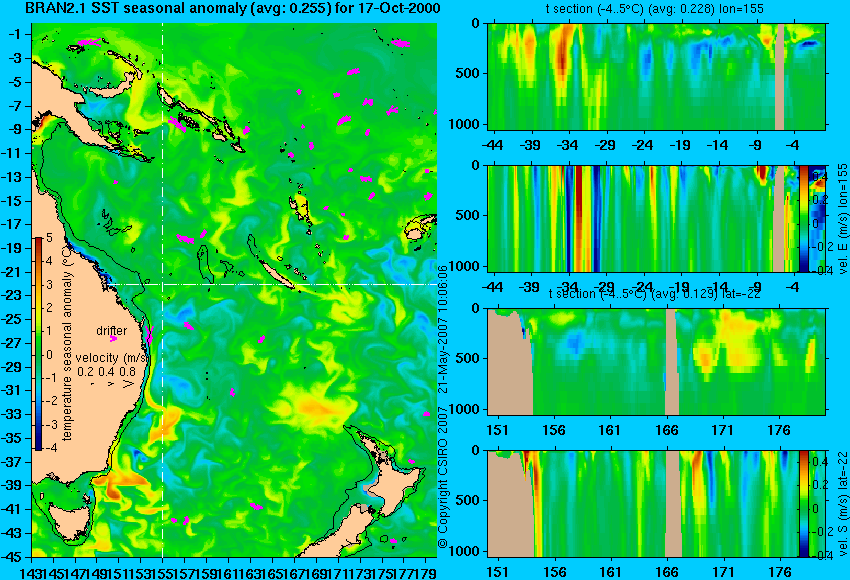
Task: Open the temperature section plot for lon=155
Action: point(656,76)
